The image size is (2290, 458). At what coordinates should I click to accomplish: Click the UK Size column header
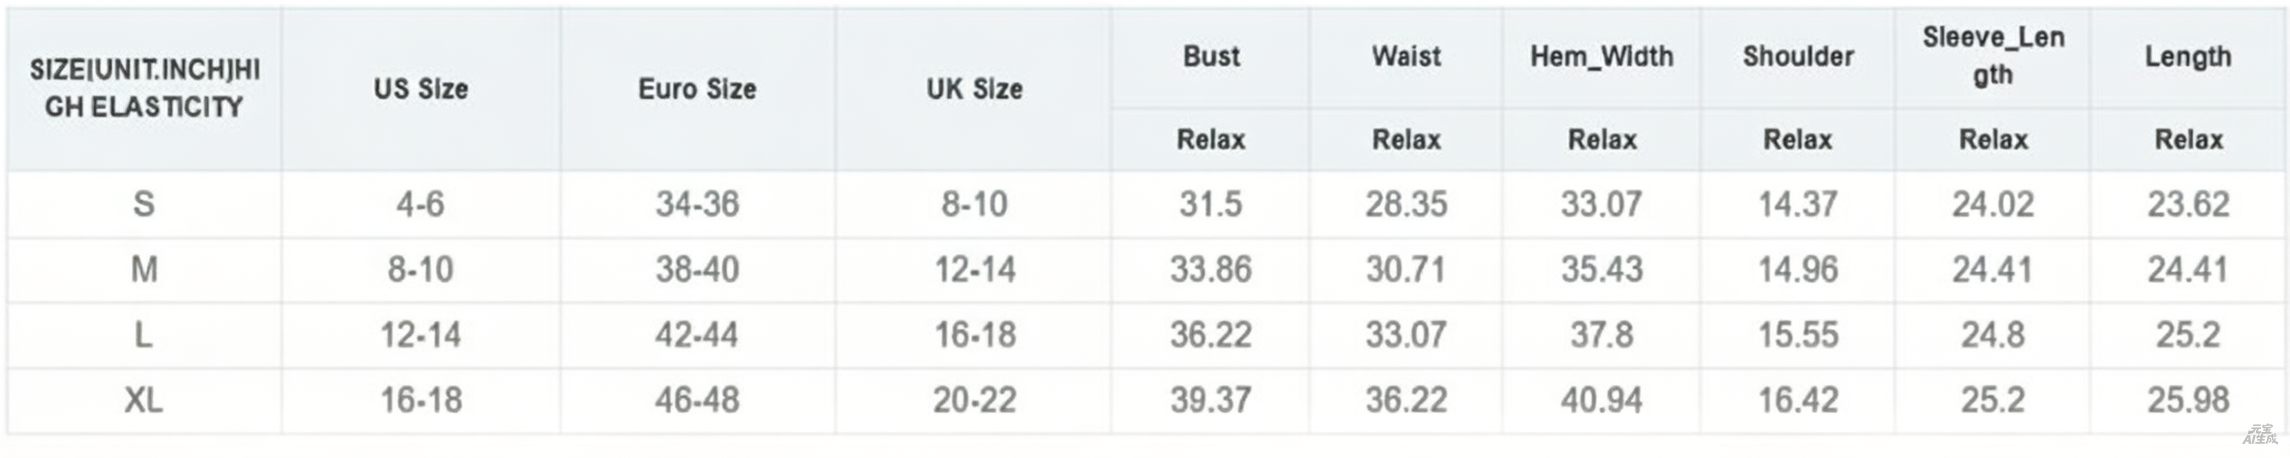click(974, 88)
